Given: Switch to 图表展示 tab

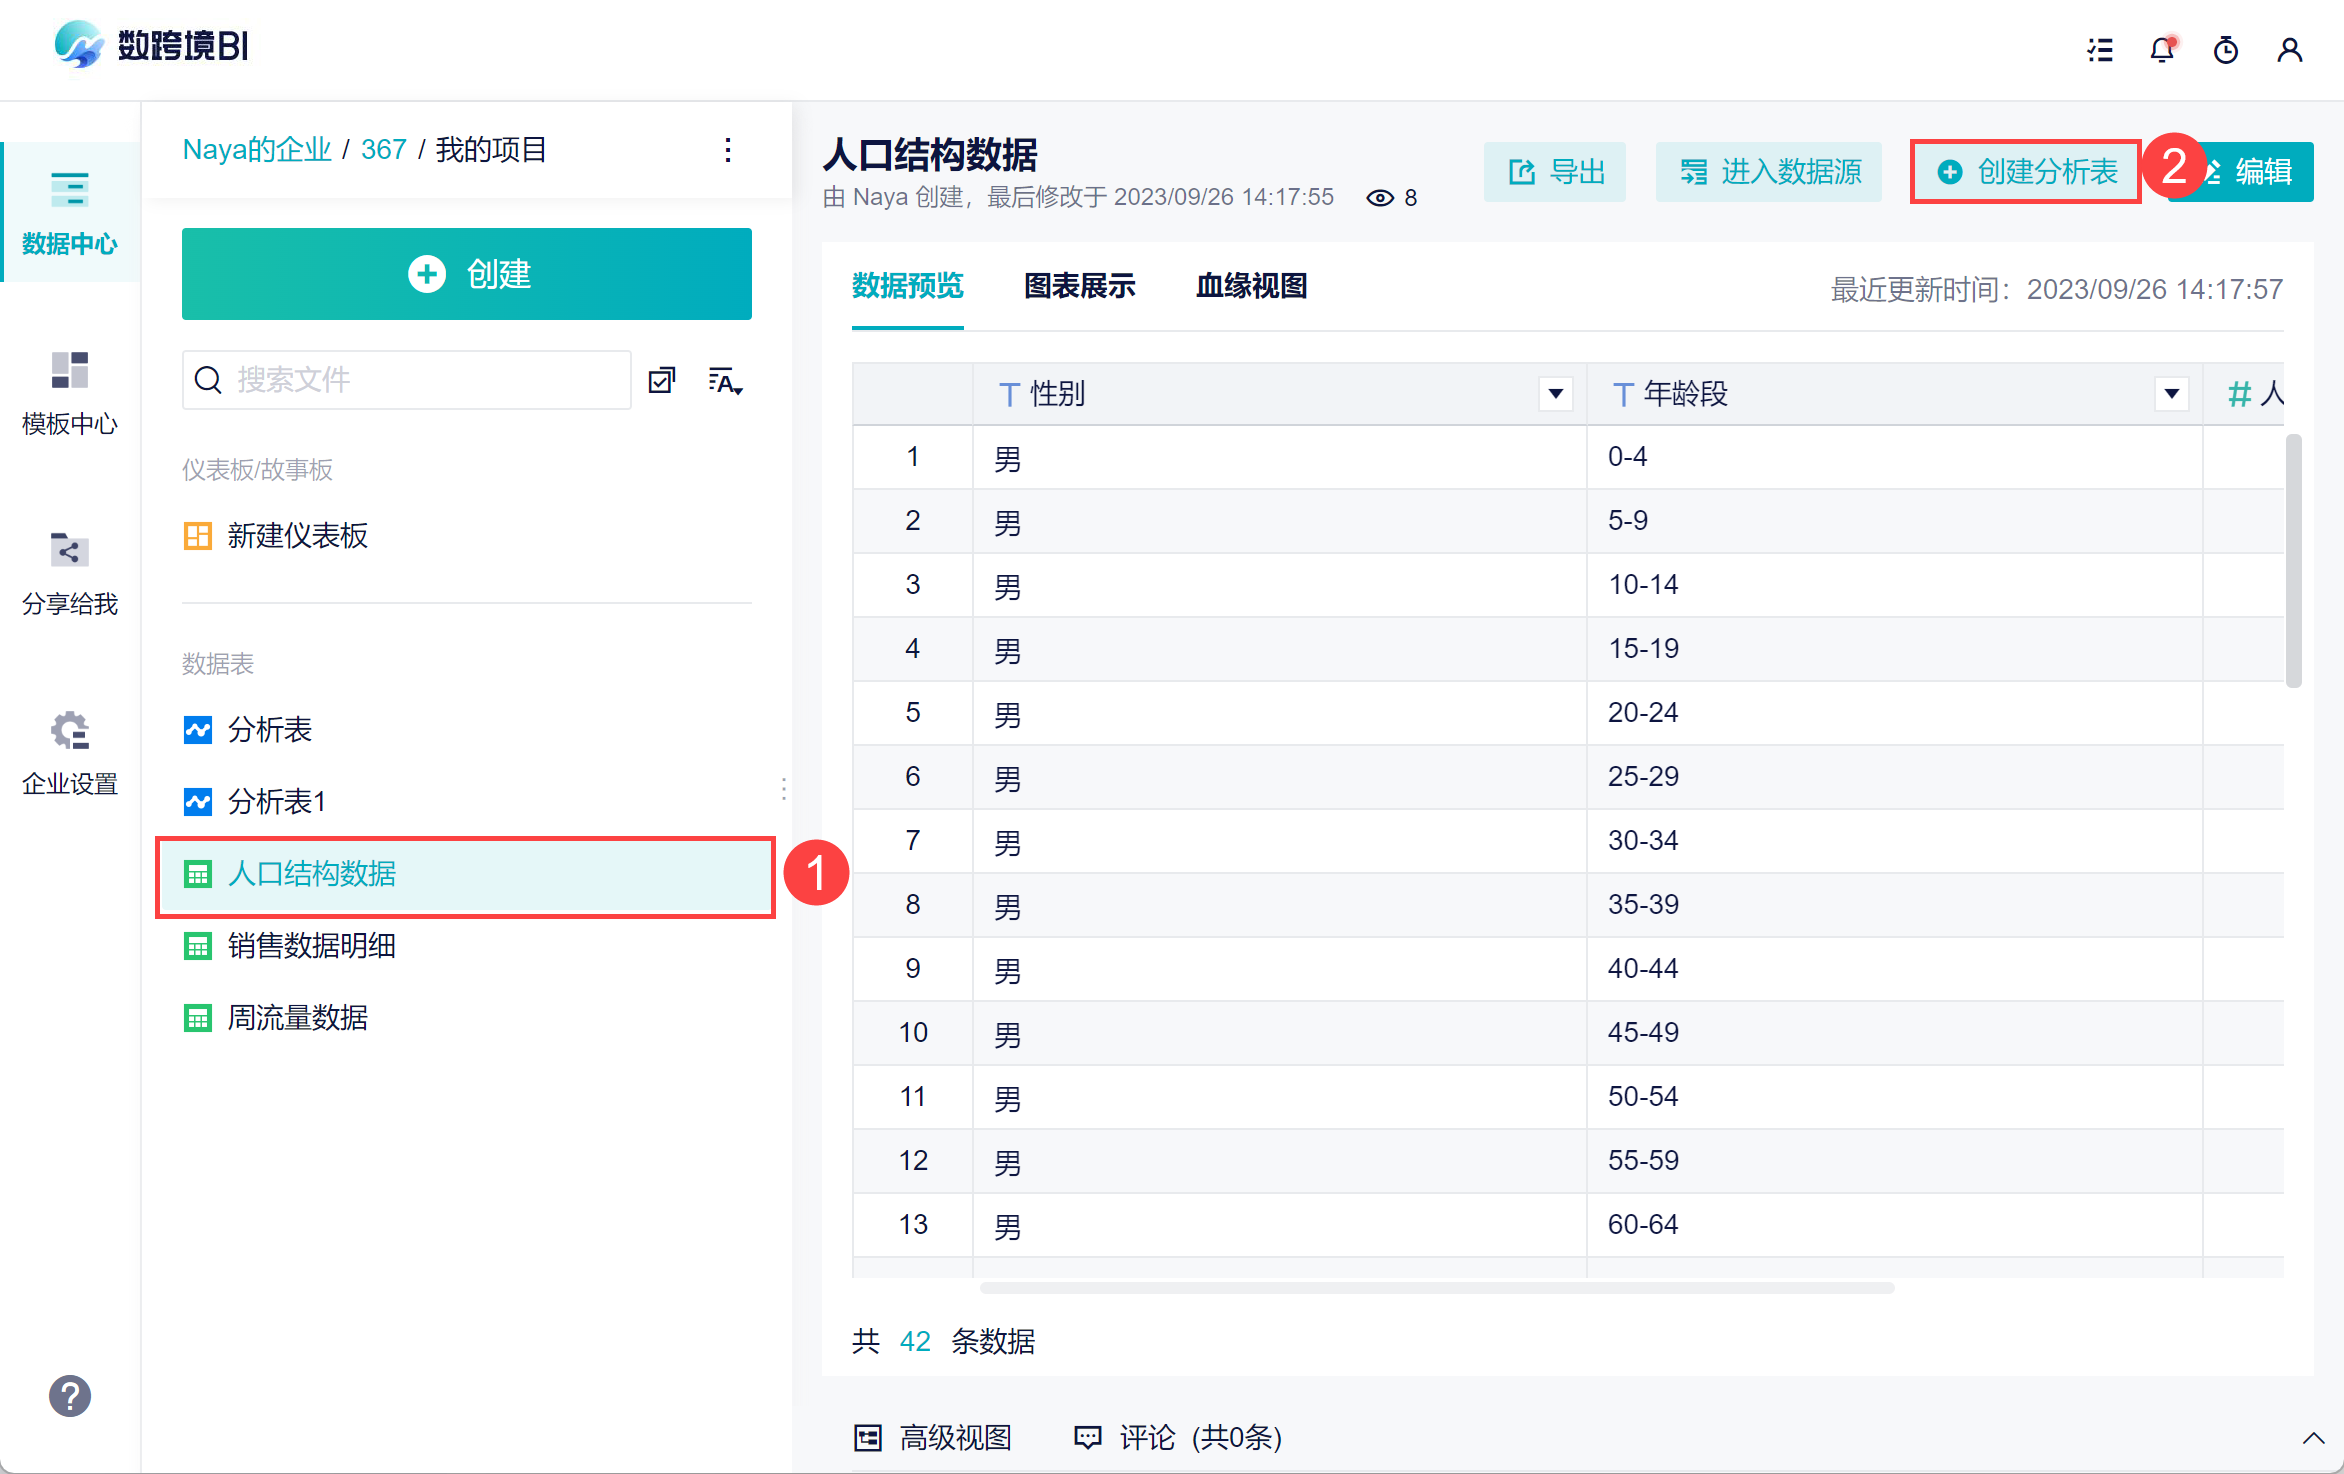Looking at the screenshot, I should [x=1079, y=287].
